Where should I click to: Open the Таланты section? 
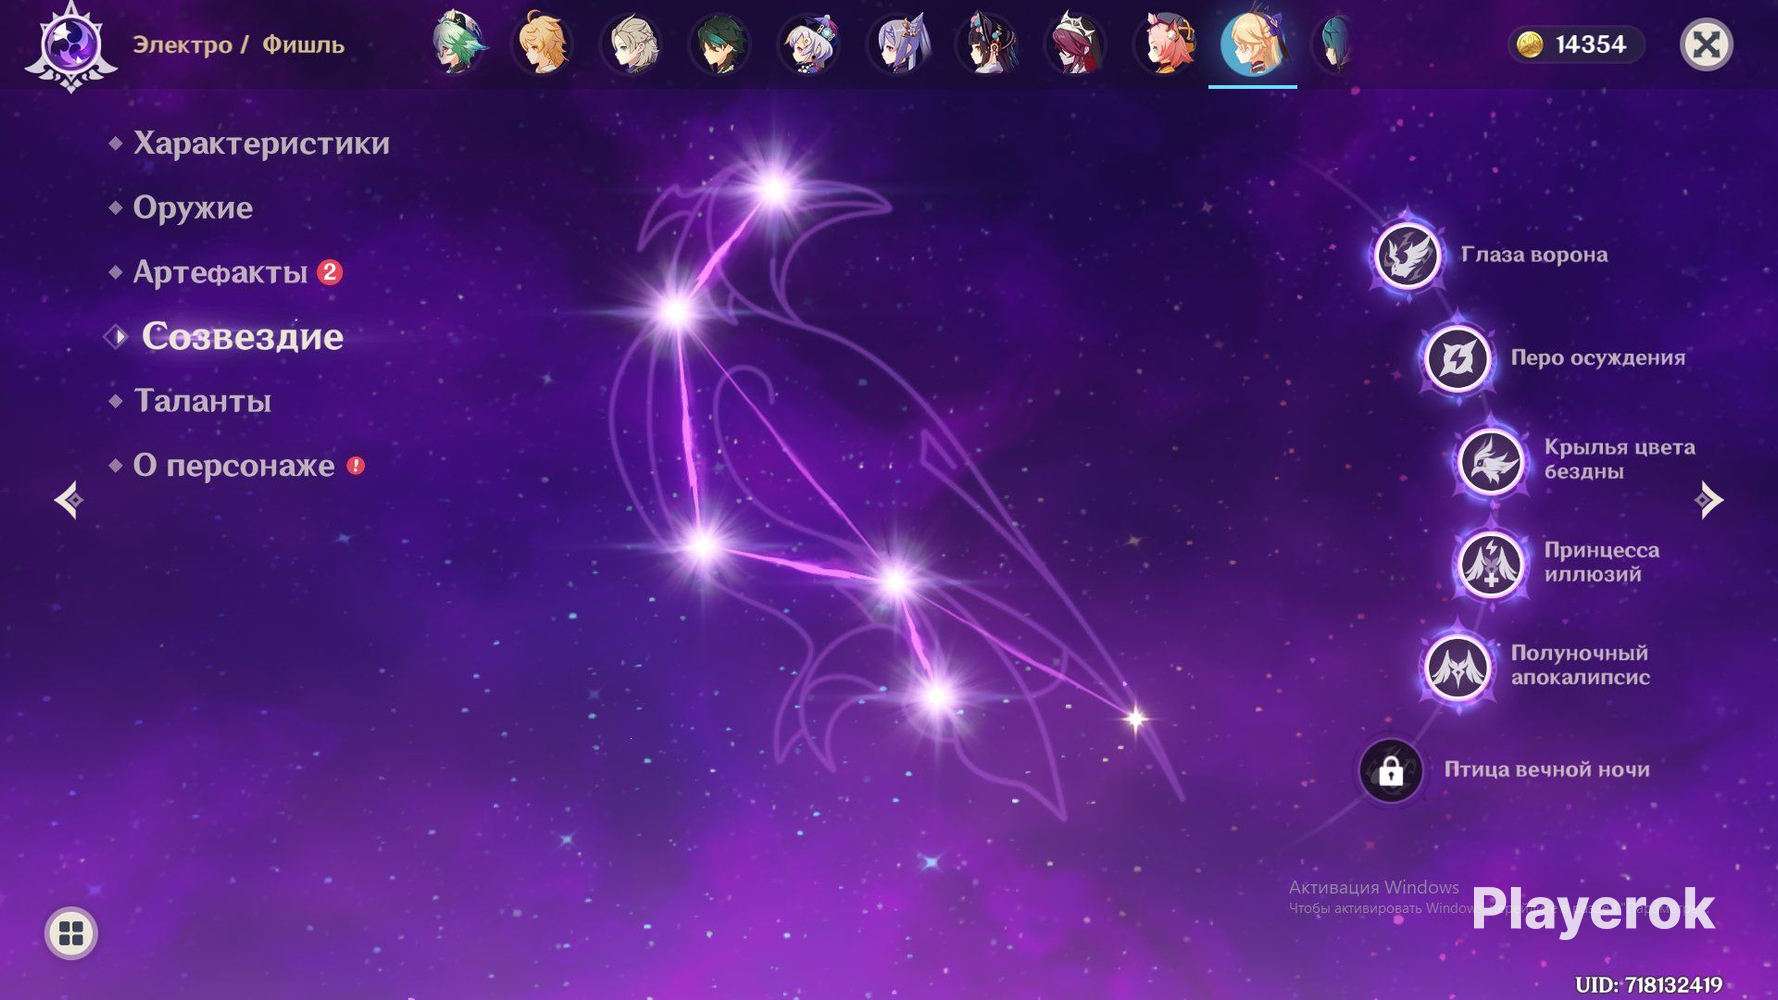(202, 401)
